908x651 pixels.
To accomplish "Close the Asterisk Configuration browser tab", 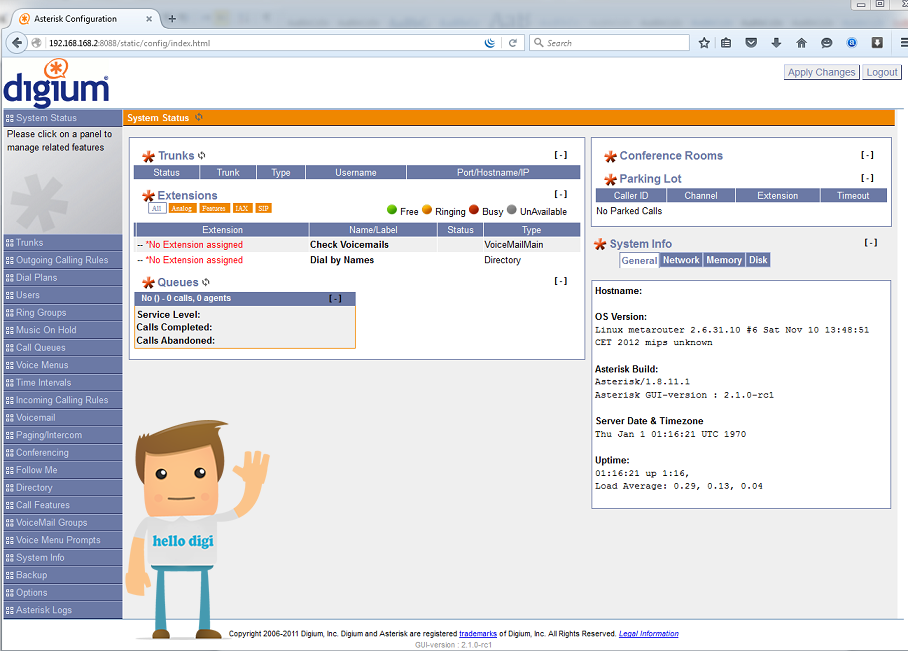I will [x=149, y=19].
